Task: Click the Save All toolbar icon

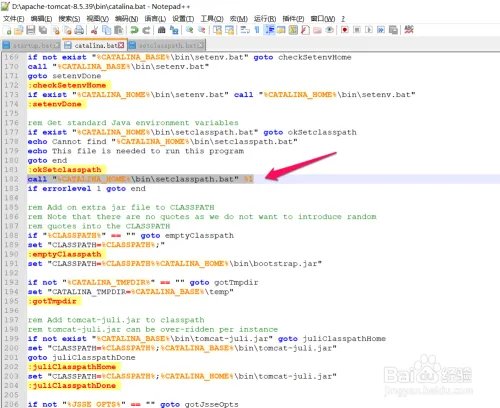Action: click(43, 30)
